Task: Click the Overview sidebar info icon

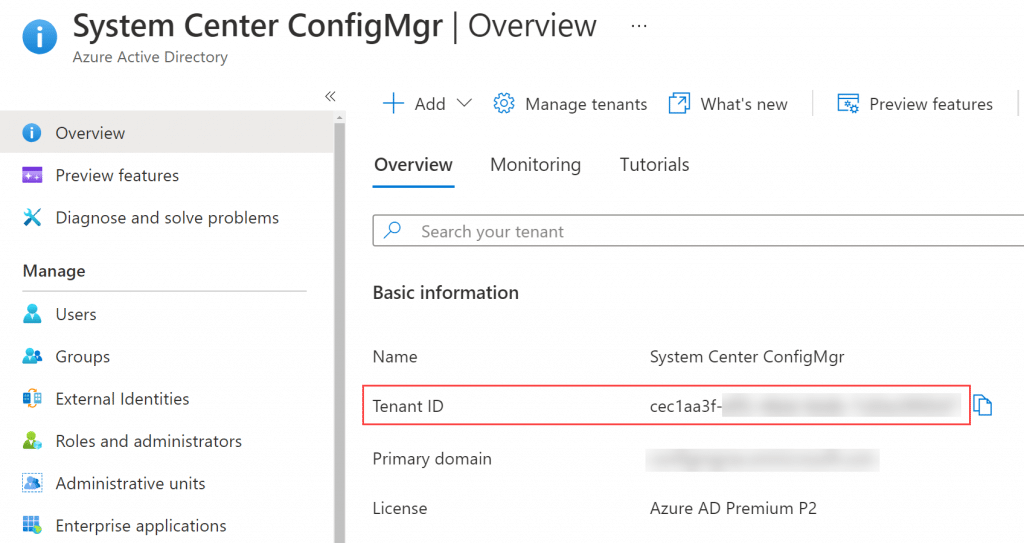Action: [32, 133]
